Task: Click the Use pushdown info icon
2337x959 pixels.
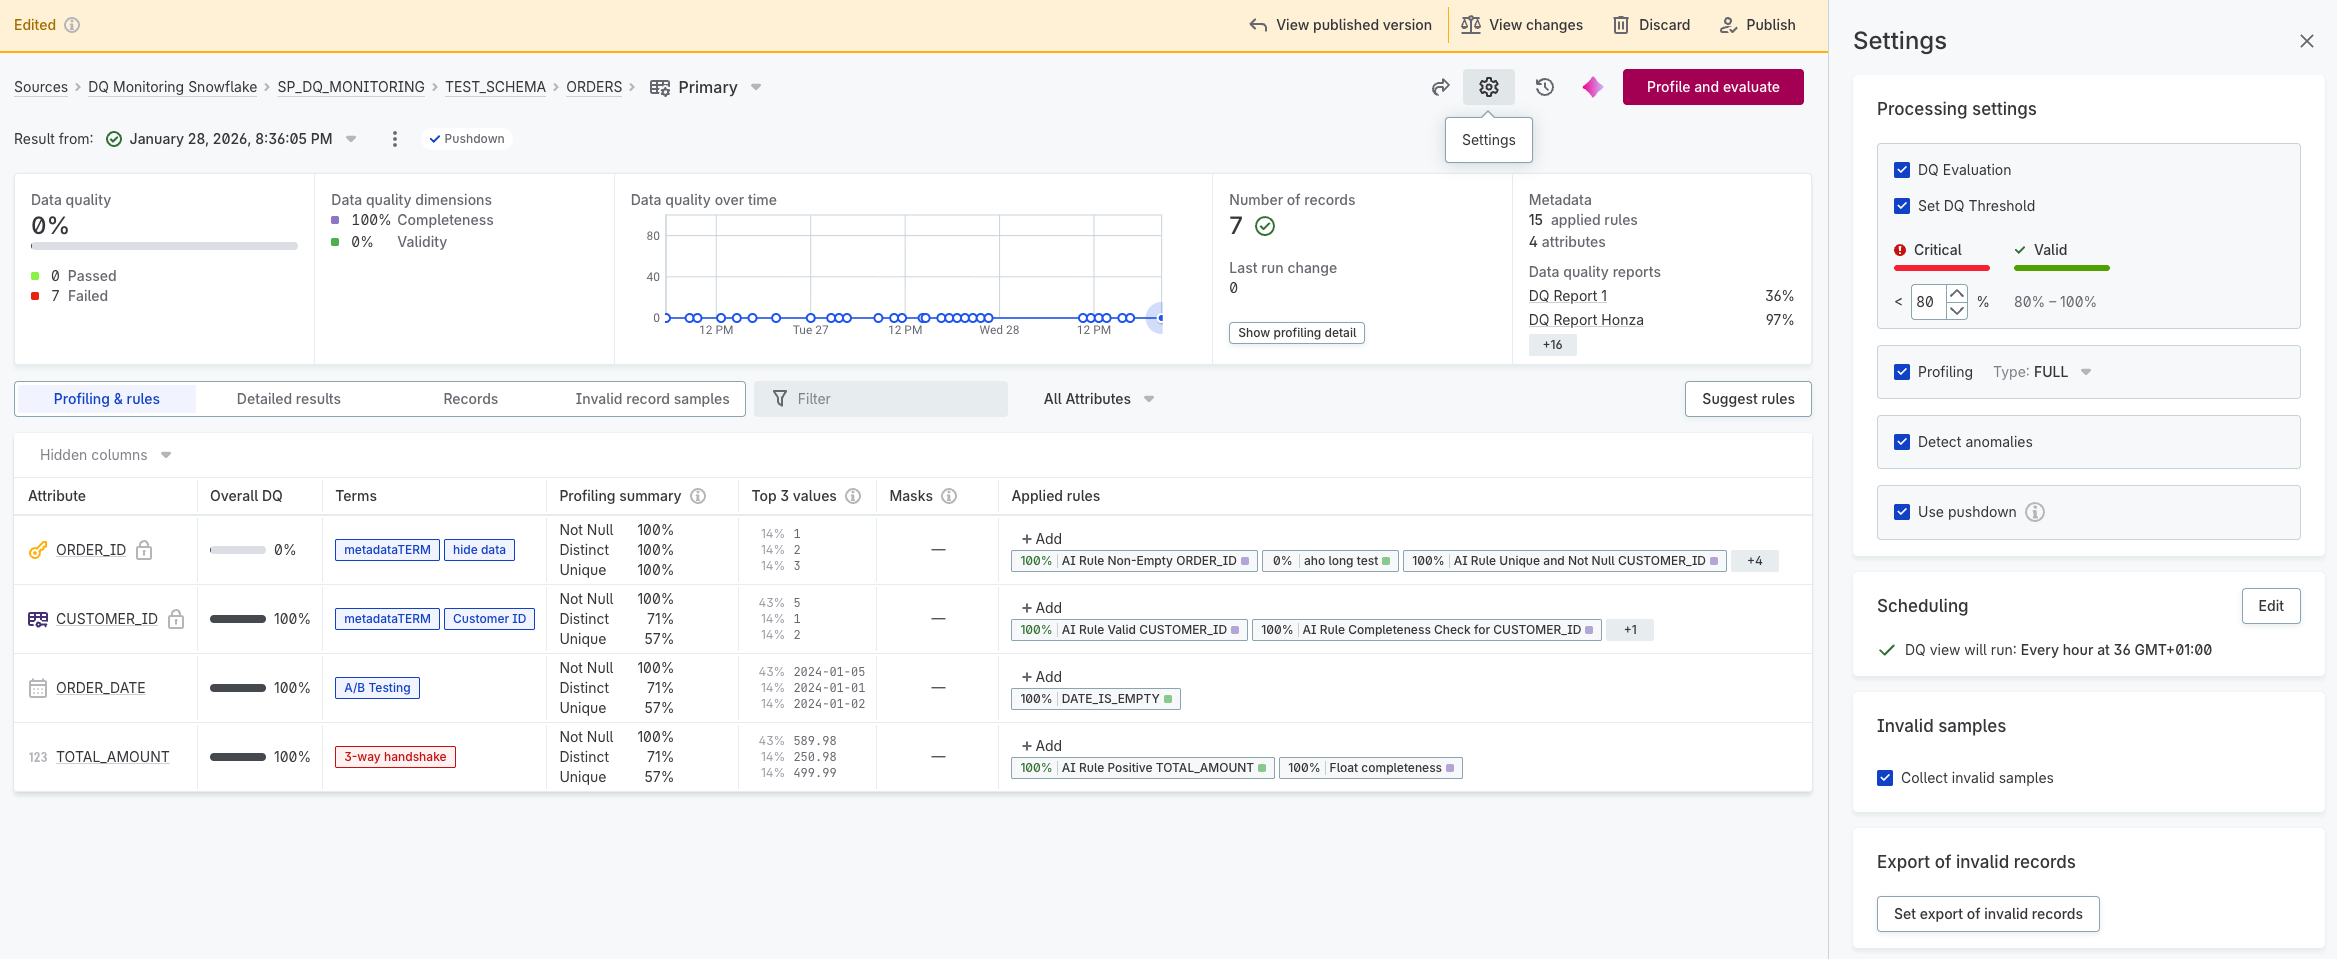Action: point(2034,512)
